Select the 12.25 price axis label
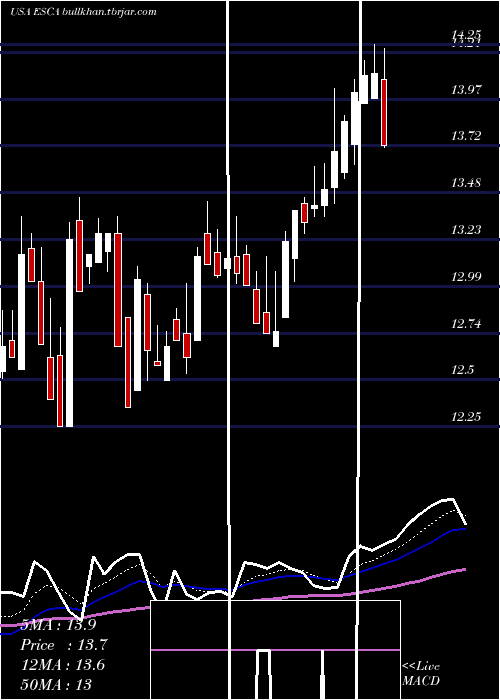 pyautogui.click(x=466, y=417)
